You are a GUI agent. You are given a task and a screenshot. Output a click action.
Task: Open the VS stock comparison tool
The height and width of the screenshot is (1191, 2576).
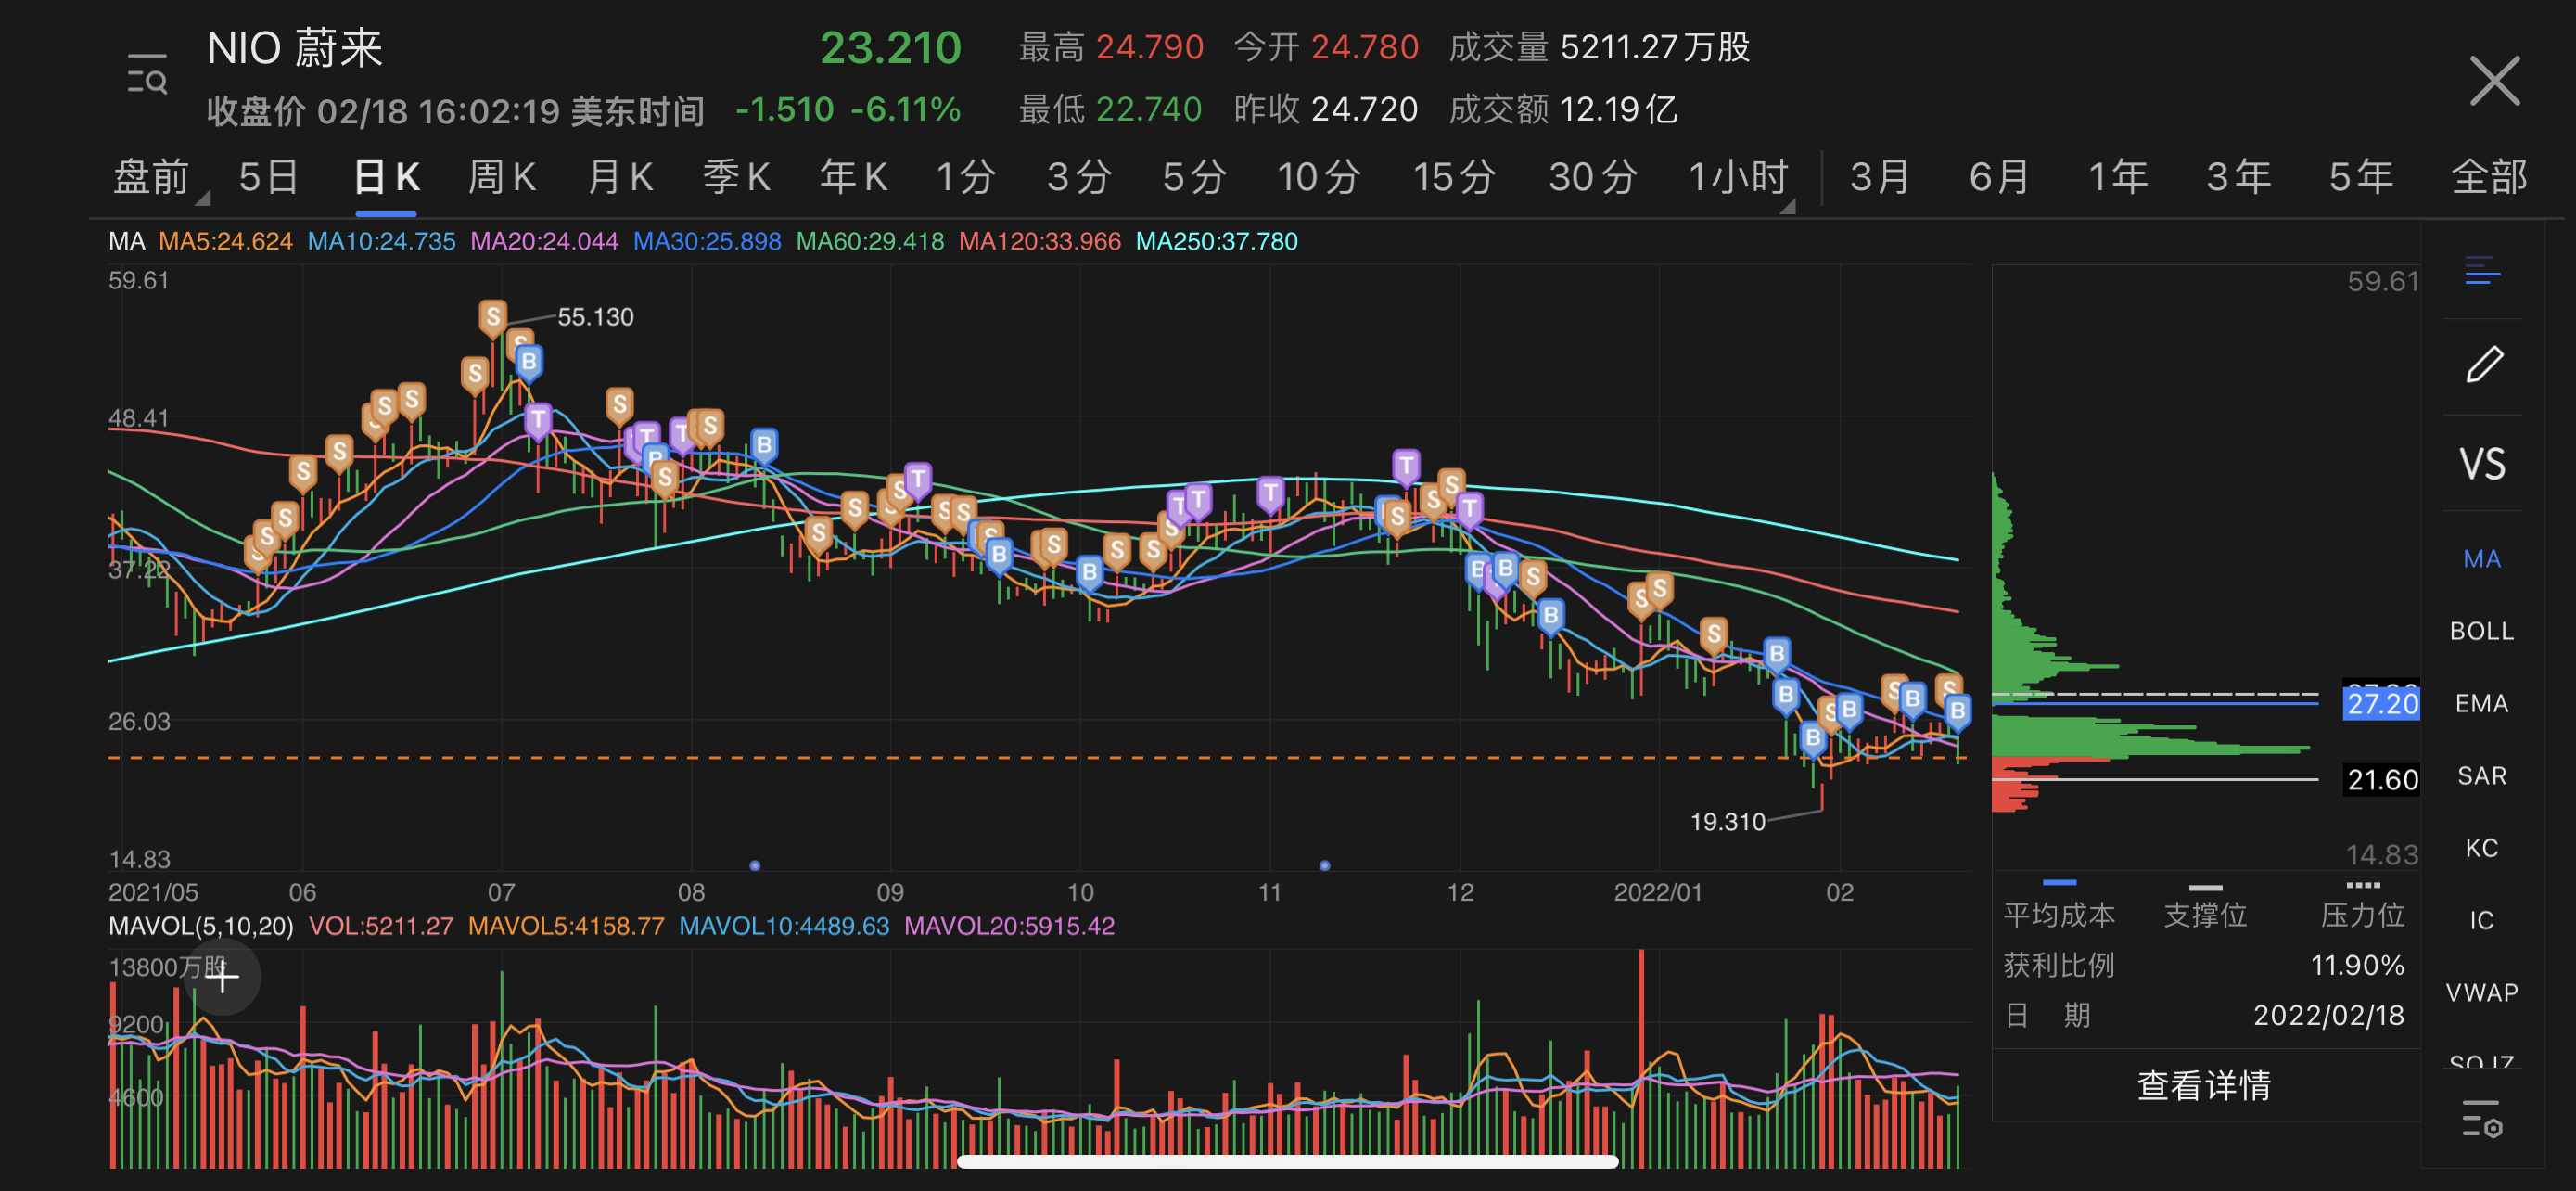coord(2481,463)
